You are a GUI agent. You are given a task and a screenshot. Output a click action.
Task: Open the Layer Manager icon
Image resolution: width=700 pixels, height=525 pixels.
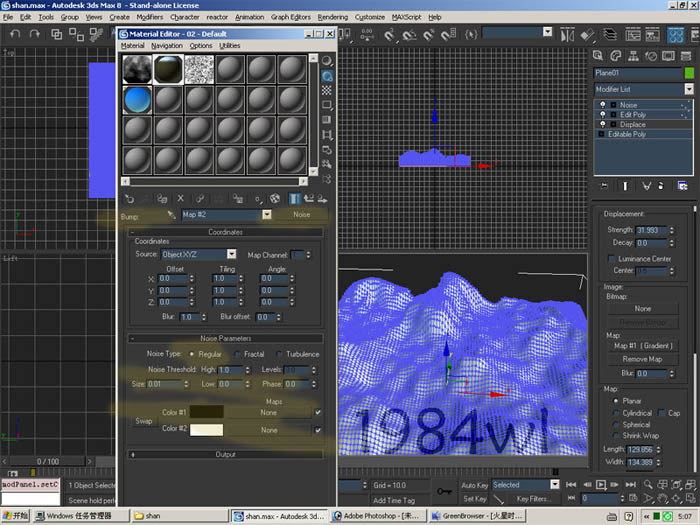pyautogui.click(x=610, y=34)
